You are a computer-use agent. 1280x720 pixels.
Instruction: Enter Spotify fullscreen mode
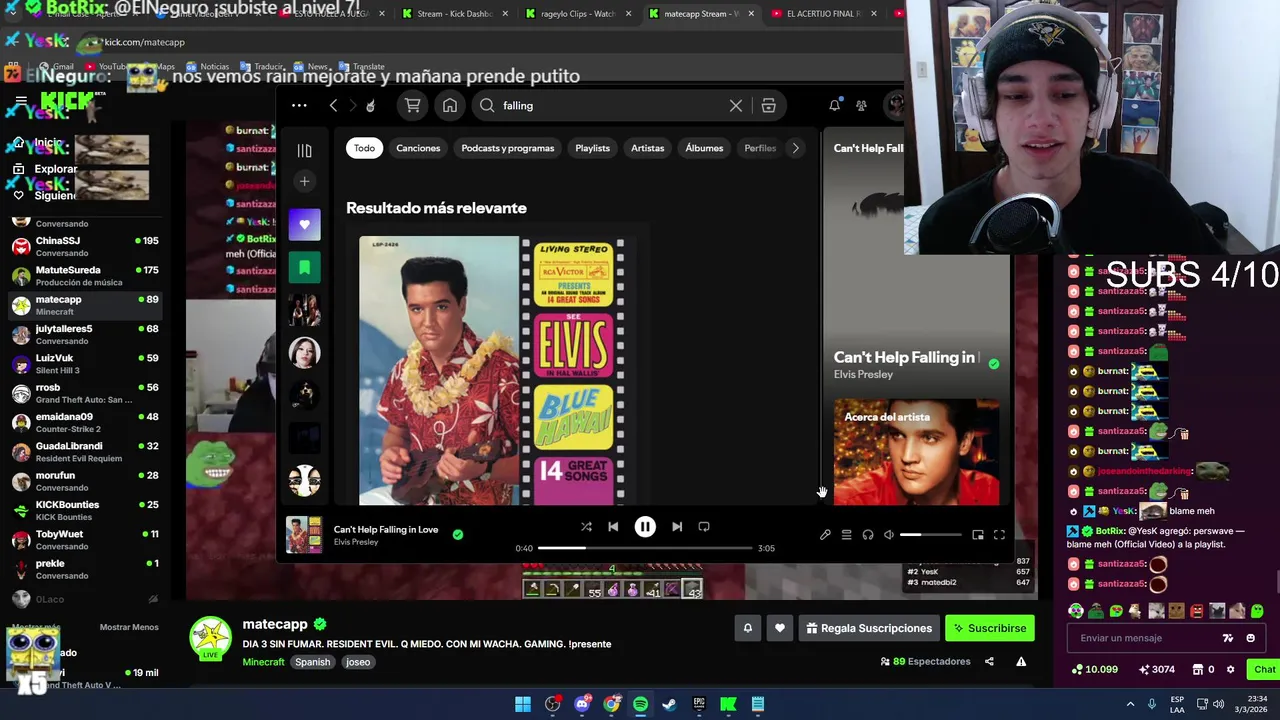pyautogui.click(x=999, y=535)
